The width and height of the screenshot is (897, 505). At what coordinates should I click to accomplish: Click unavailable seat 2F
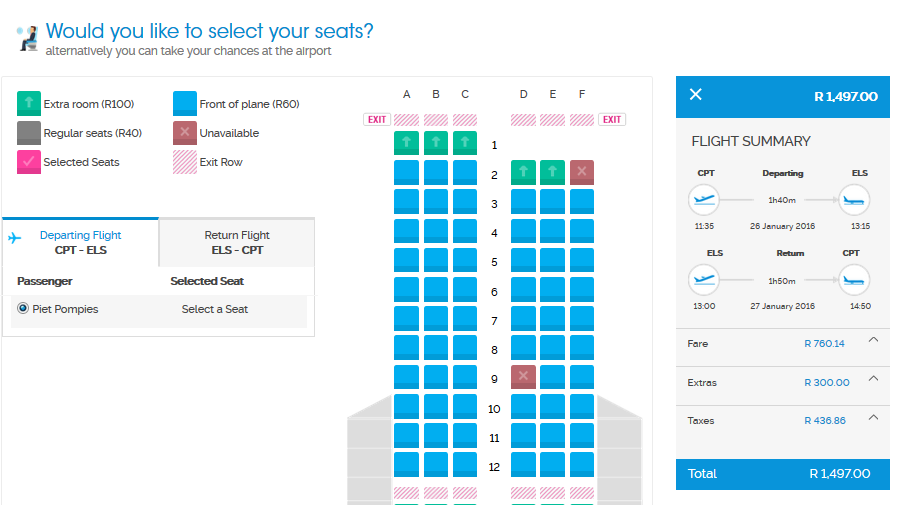[x=582, y=173]
